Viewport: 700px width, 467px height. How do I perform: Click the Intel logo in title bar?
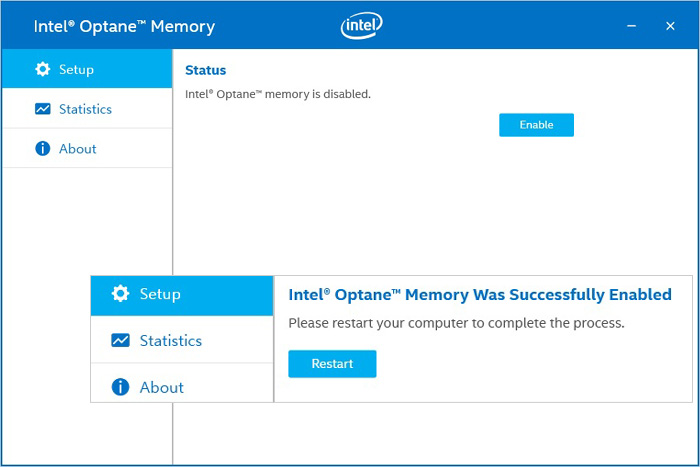tap(361, 25)
